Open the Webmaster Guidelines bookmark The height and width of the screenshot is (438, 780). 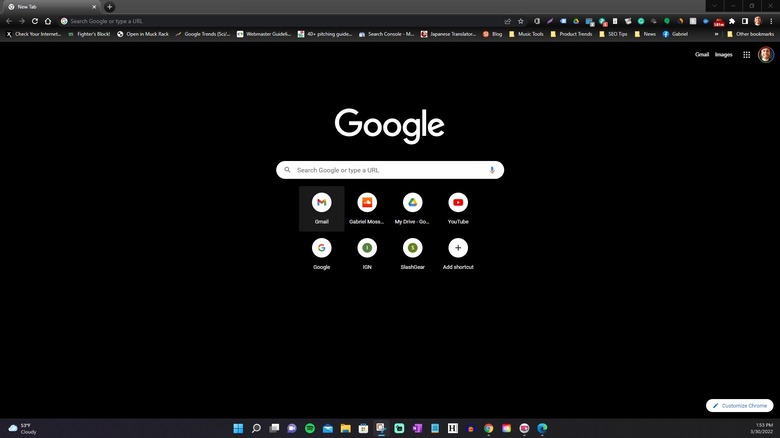[264, 34]
